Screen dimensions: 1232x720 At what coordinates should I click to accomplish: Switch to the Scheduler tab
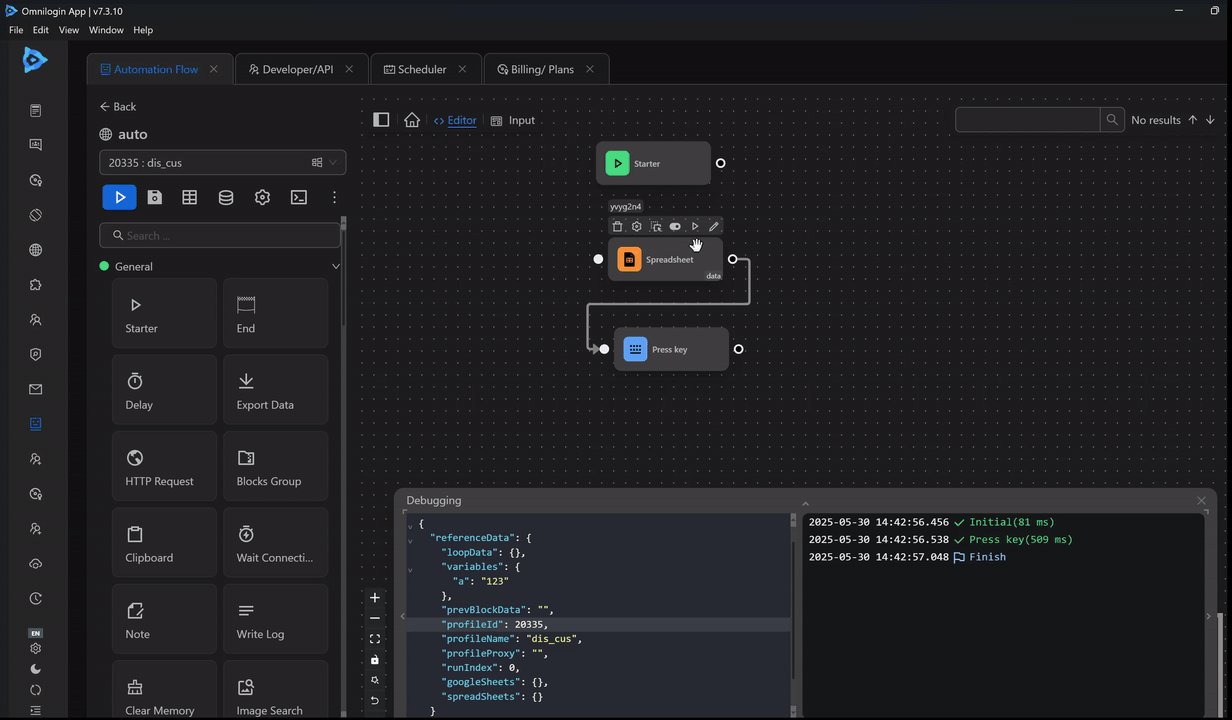[422, 69]
